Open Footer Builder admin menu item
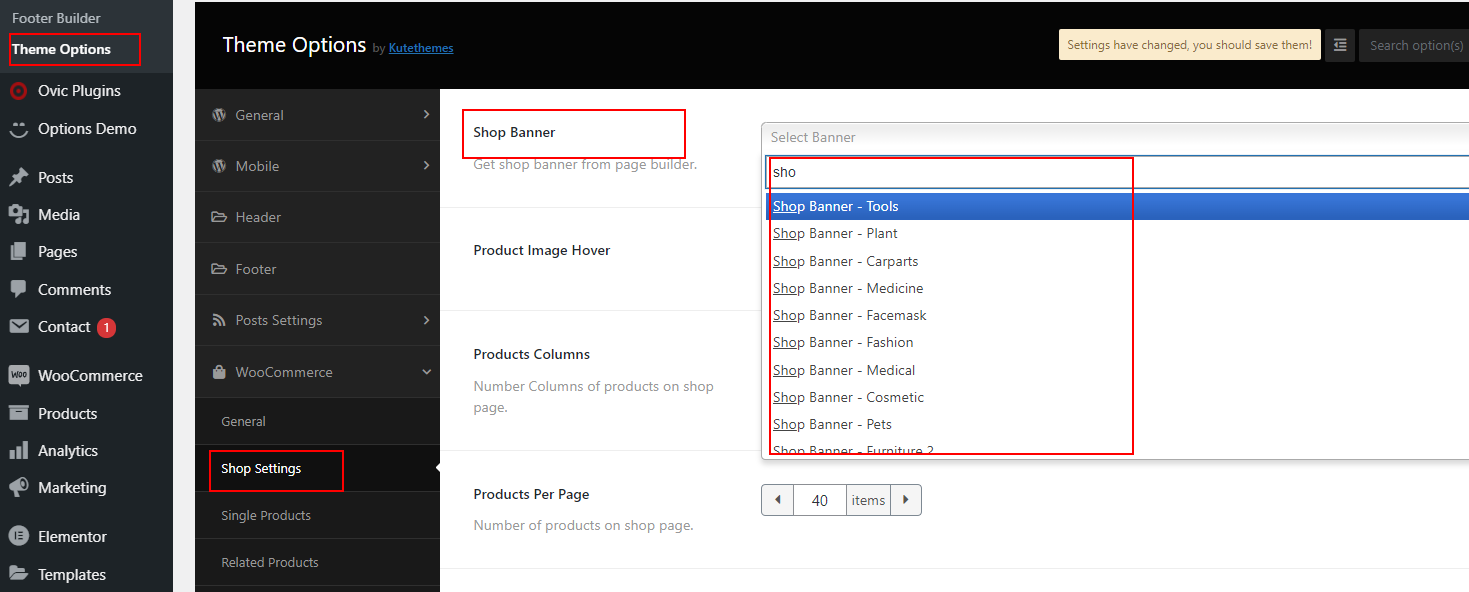This screenshot has width=1469, height=592. (56, 18)
